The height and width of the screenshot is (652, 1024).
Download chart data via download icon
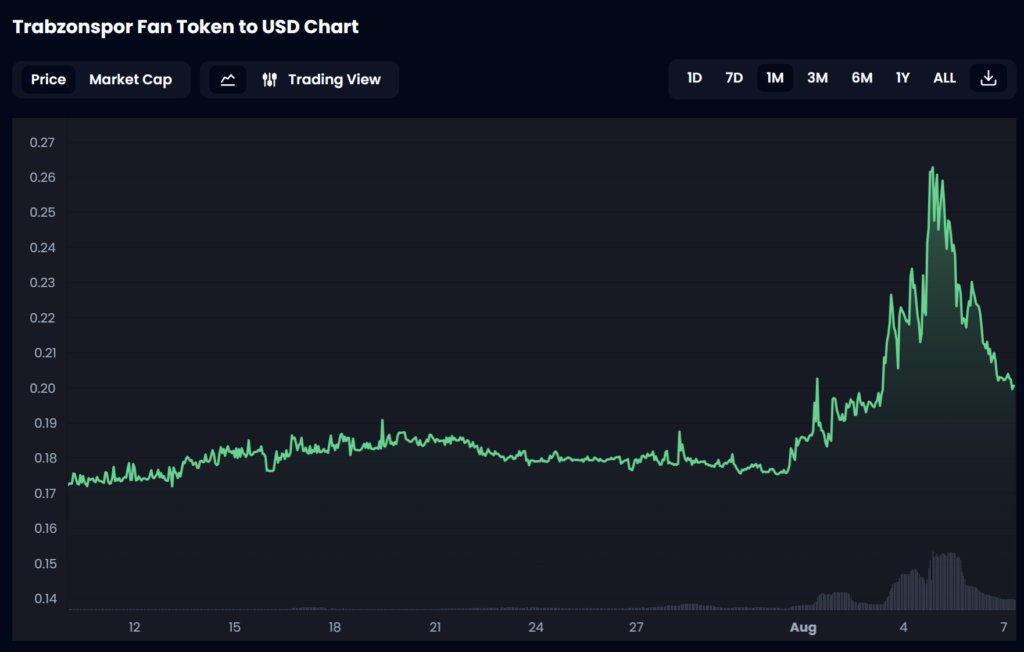coord(988,78)
